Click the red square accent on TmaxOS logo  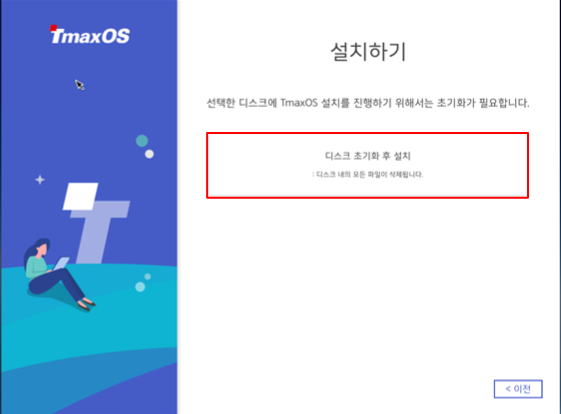[x=54, y=28]
